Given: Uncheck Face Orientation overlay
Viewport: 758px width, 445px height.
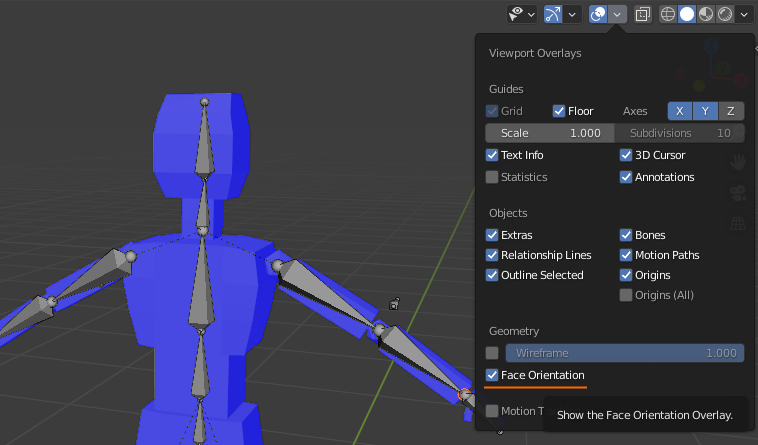Looking at the screenshot, I should point(492,375).
